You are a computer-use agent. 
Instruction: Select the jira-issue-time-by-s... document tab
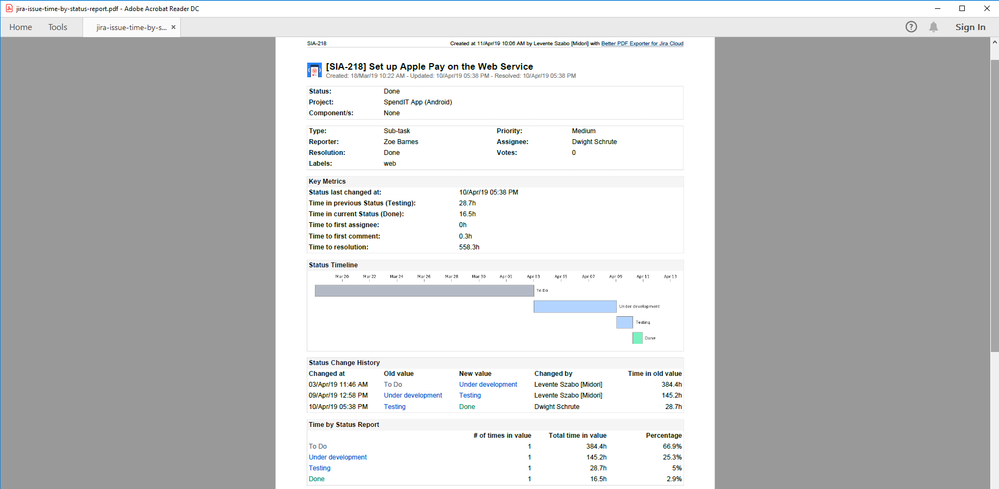click(131, 27)
